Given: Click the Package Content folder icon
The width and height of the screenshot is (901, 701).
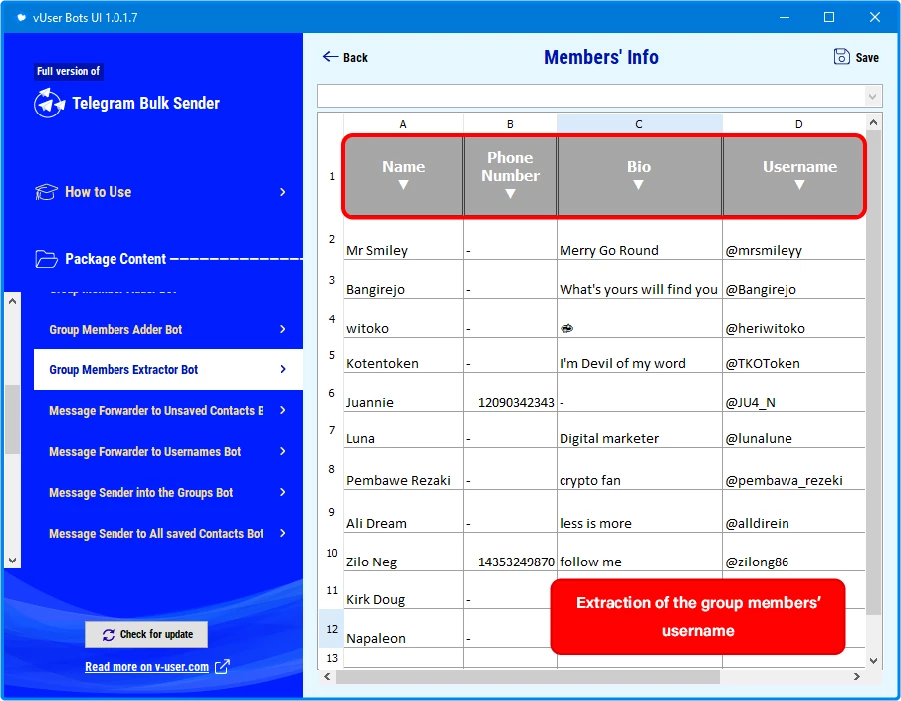Looking at the screenshot, I should [46, 259].
